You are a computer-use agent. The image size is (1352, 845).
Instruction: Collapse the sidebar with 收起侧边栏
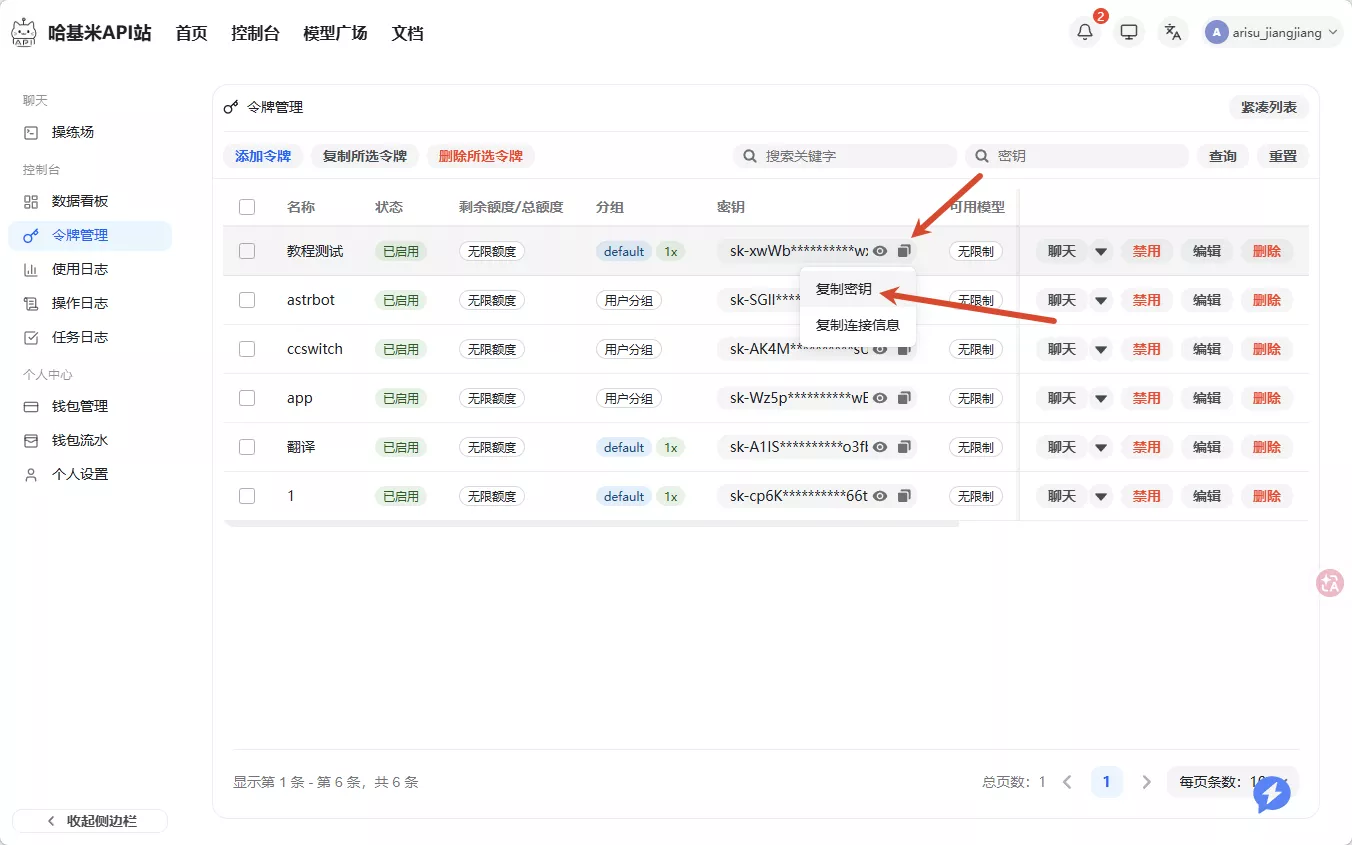pos(90,821)
